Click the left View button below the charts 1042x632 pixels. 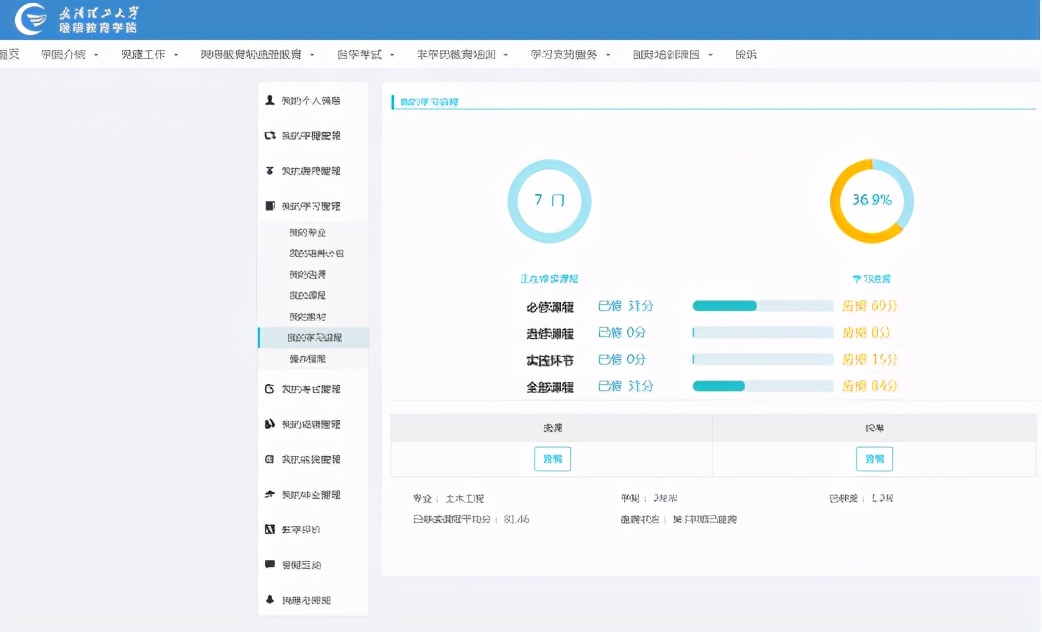551,458
